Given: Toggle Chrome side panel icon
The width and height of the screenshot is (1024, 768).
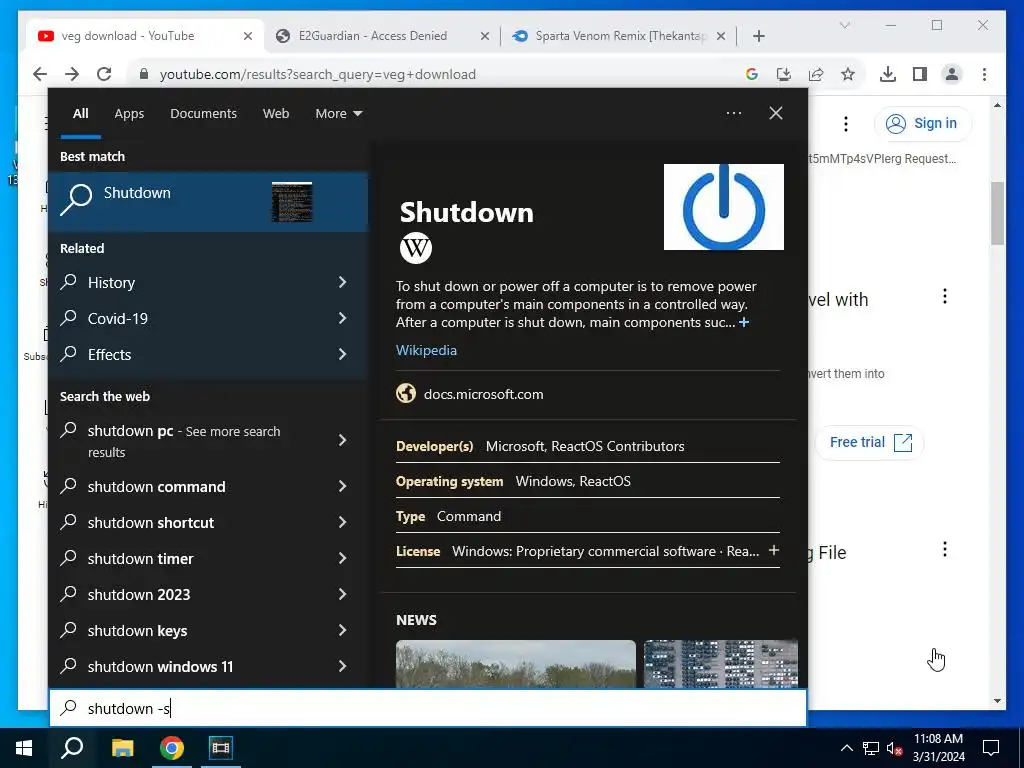Looking at the screenshot, I should click(x=920, y=74).
